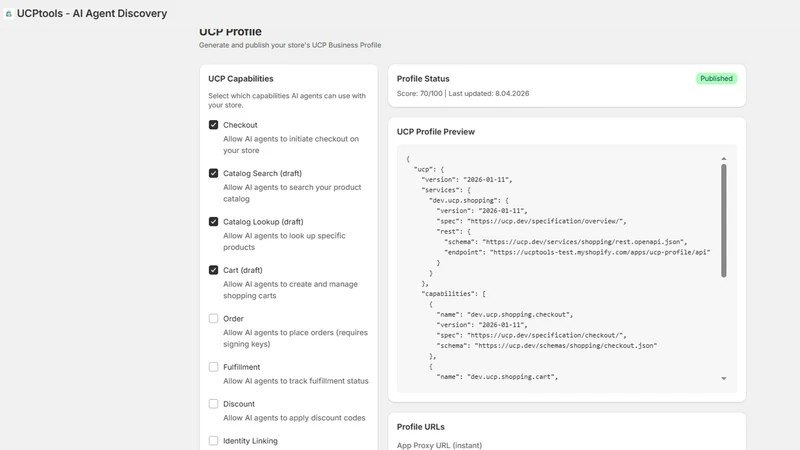Click the Order label text
The width and height of the screenshot is (800, 450).
(233, 318)
